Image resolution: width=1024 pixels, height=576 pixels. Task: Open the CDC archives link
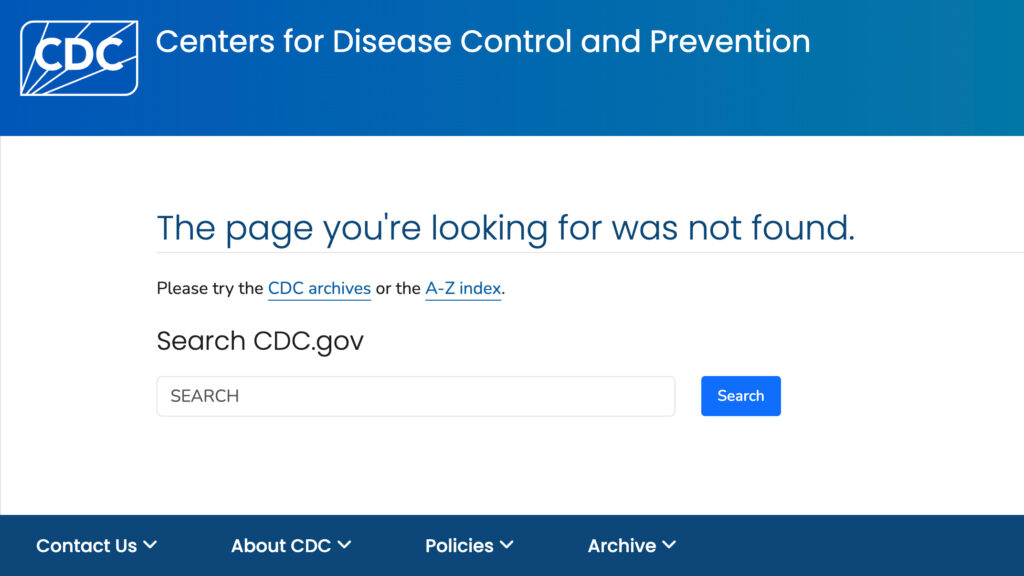(x=319, y=289)
